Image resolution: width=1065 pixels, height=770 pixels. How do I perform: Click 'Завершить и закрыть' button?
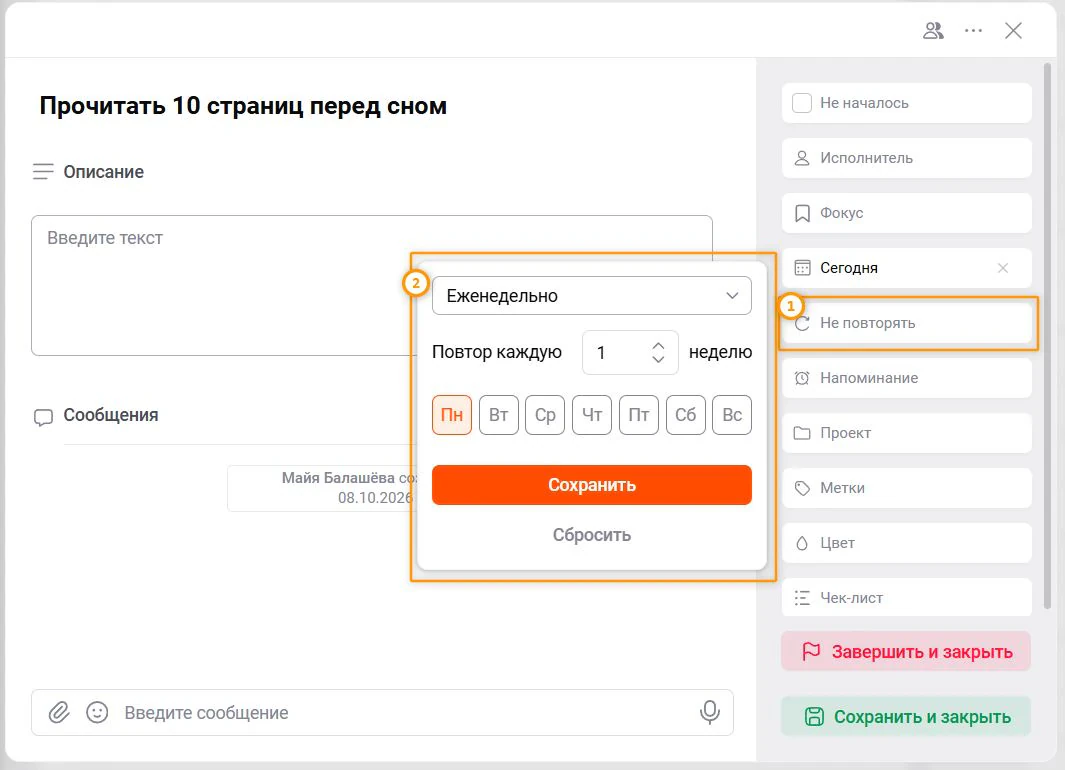(x=906, y=652)
